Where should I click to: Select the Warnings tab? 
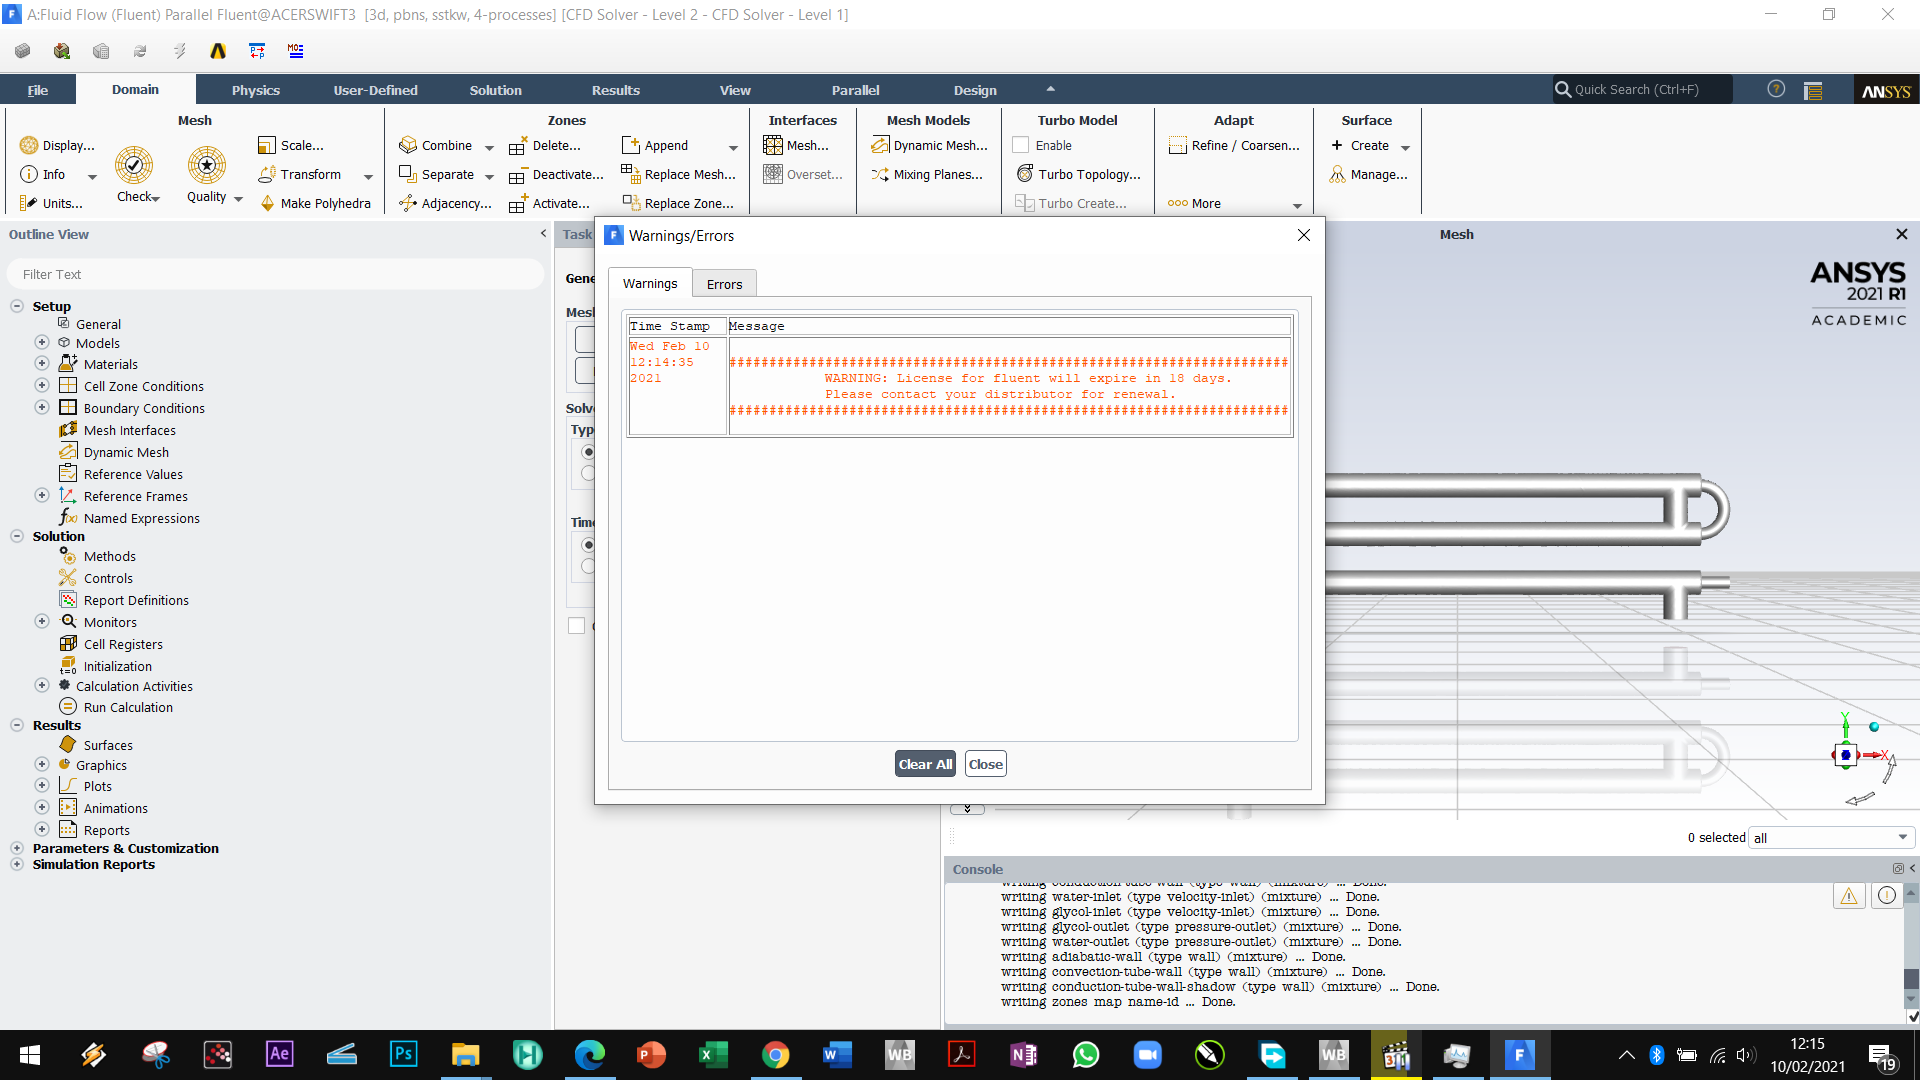click(x=650, y=283)
